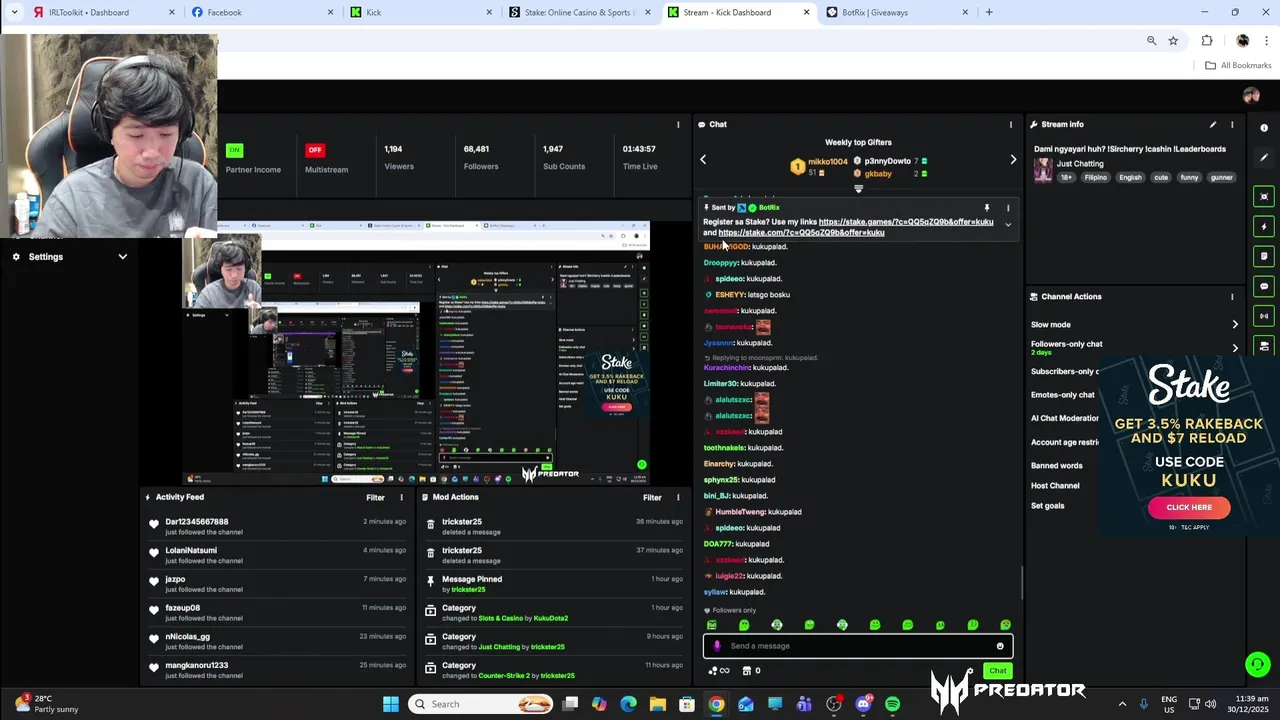Click the Filipino stream tag
The image size is (1280, 720).
(x=1096, y=177)
